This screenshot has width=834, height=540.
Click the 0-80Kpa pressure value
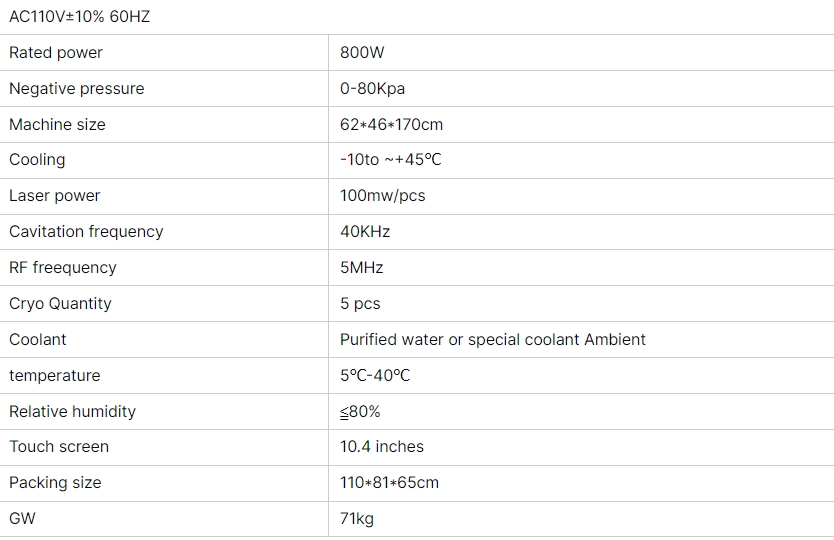[372, 88]
